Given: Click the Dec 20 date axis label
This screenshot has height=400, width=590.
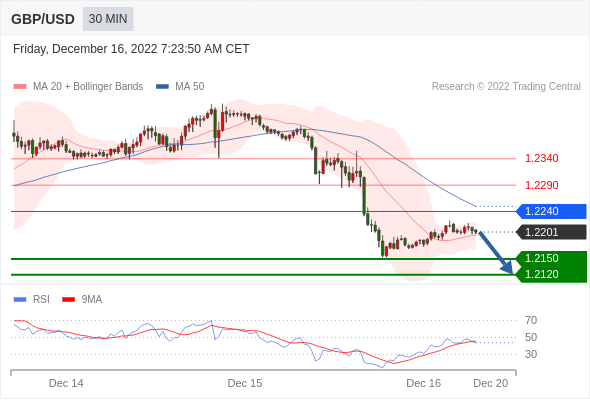Looking at the screenshot, I should [490, 383].
